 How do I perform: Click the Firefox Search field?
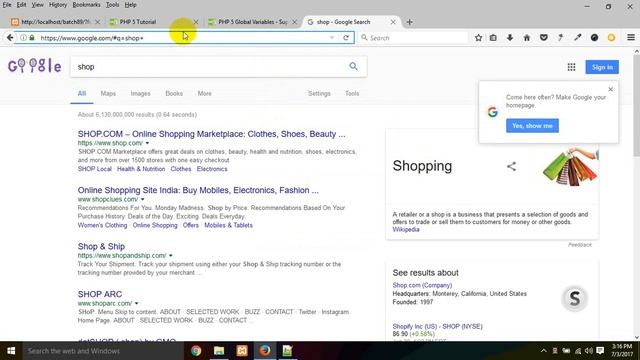click(413, 38)
